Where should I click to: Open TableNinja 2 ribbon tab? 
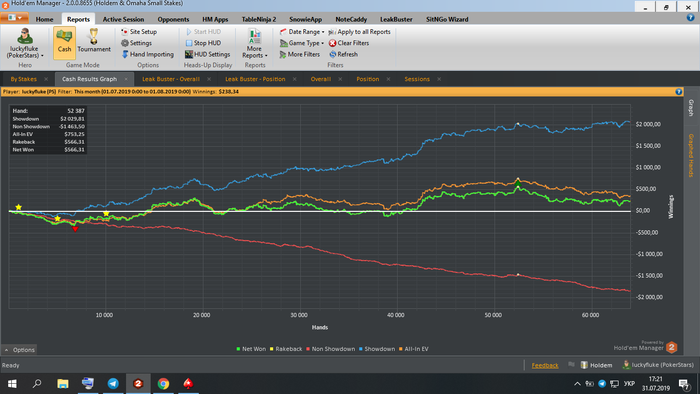(259, 19)
